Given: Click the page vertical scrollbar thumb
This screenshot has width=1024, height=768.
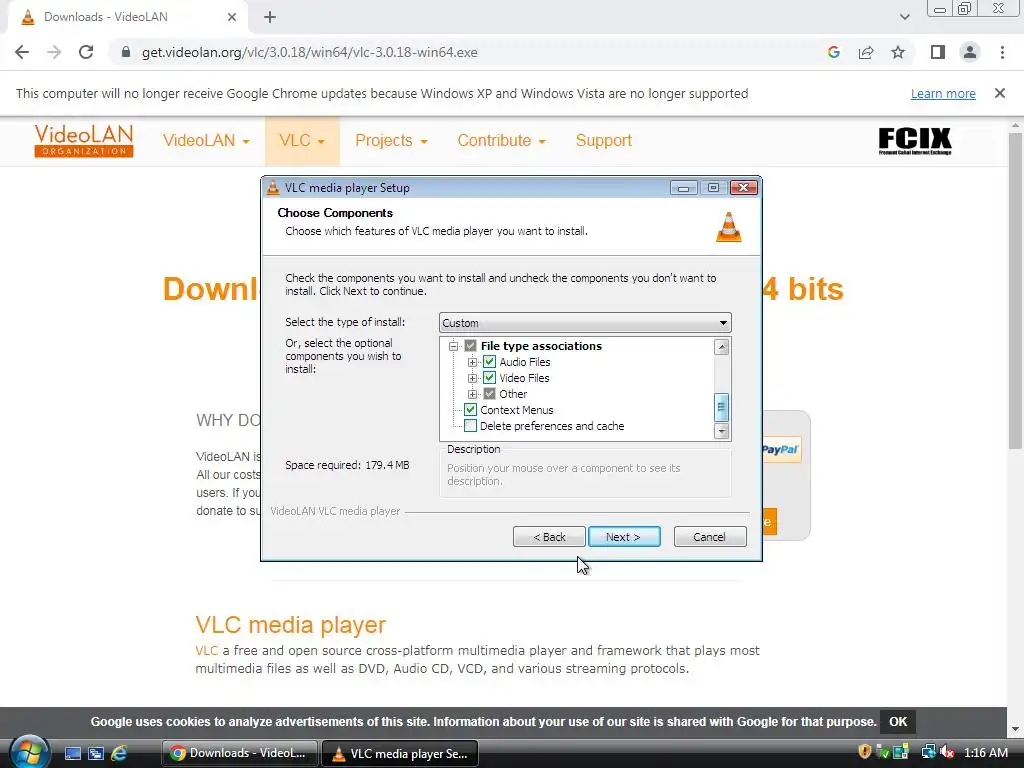Looking at the screenshot, I should 1015,291.
